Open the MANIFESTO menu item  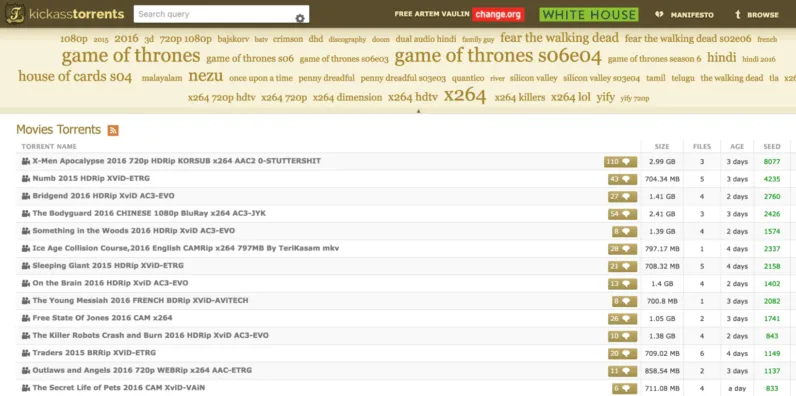[692, 15]
